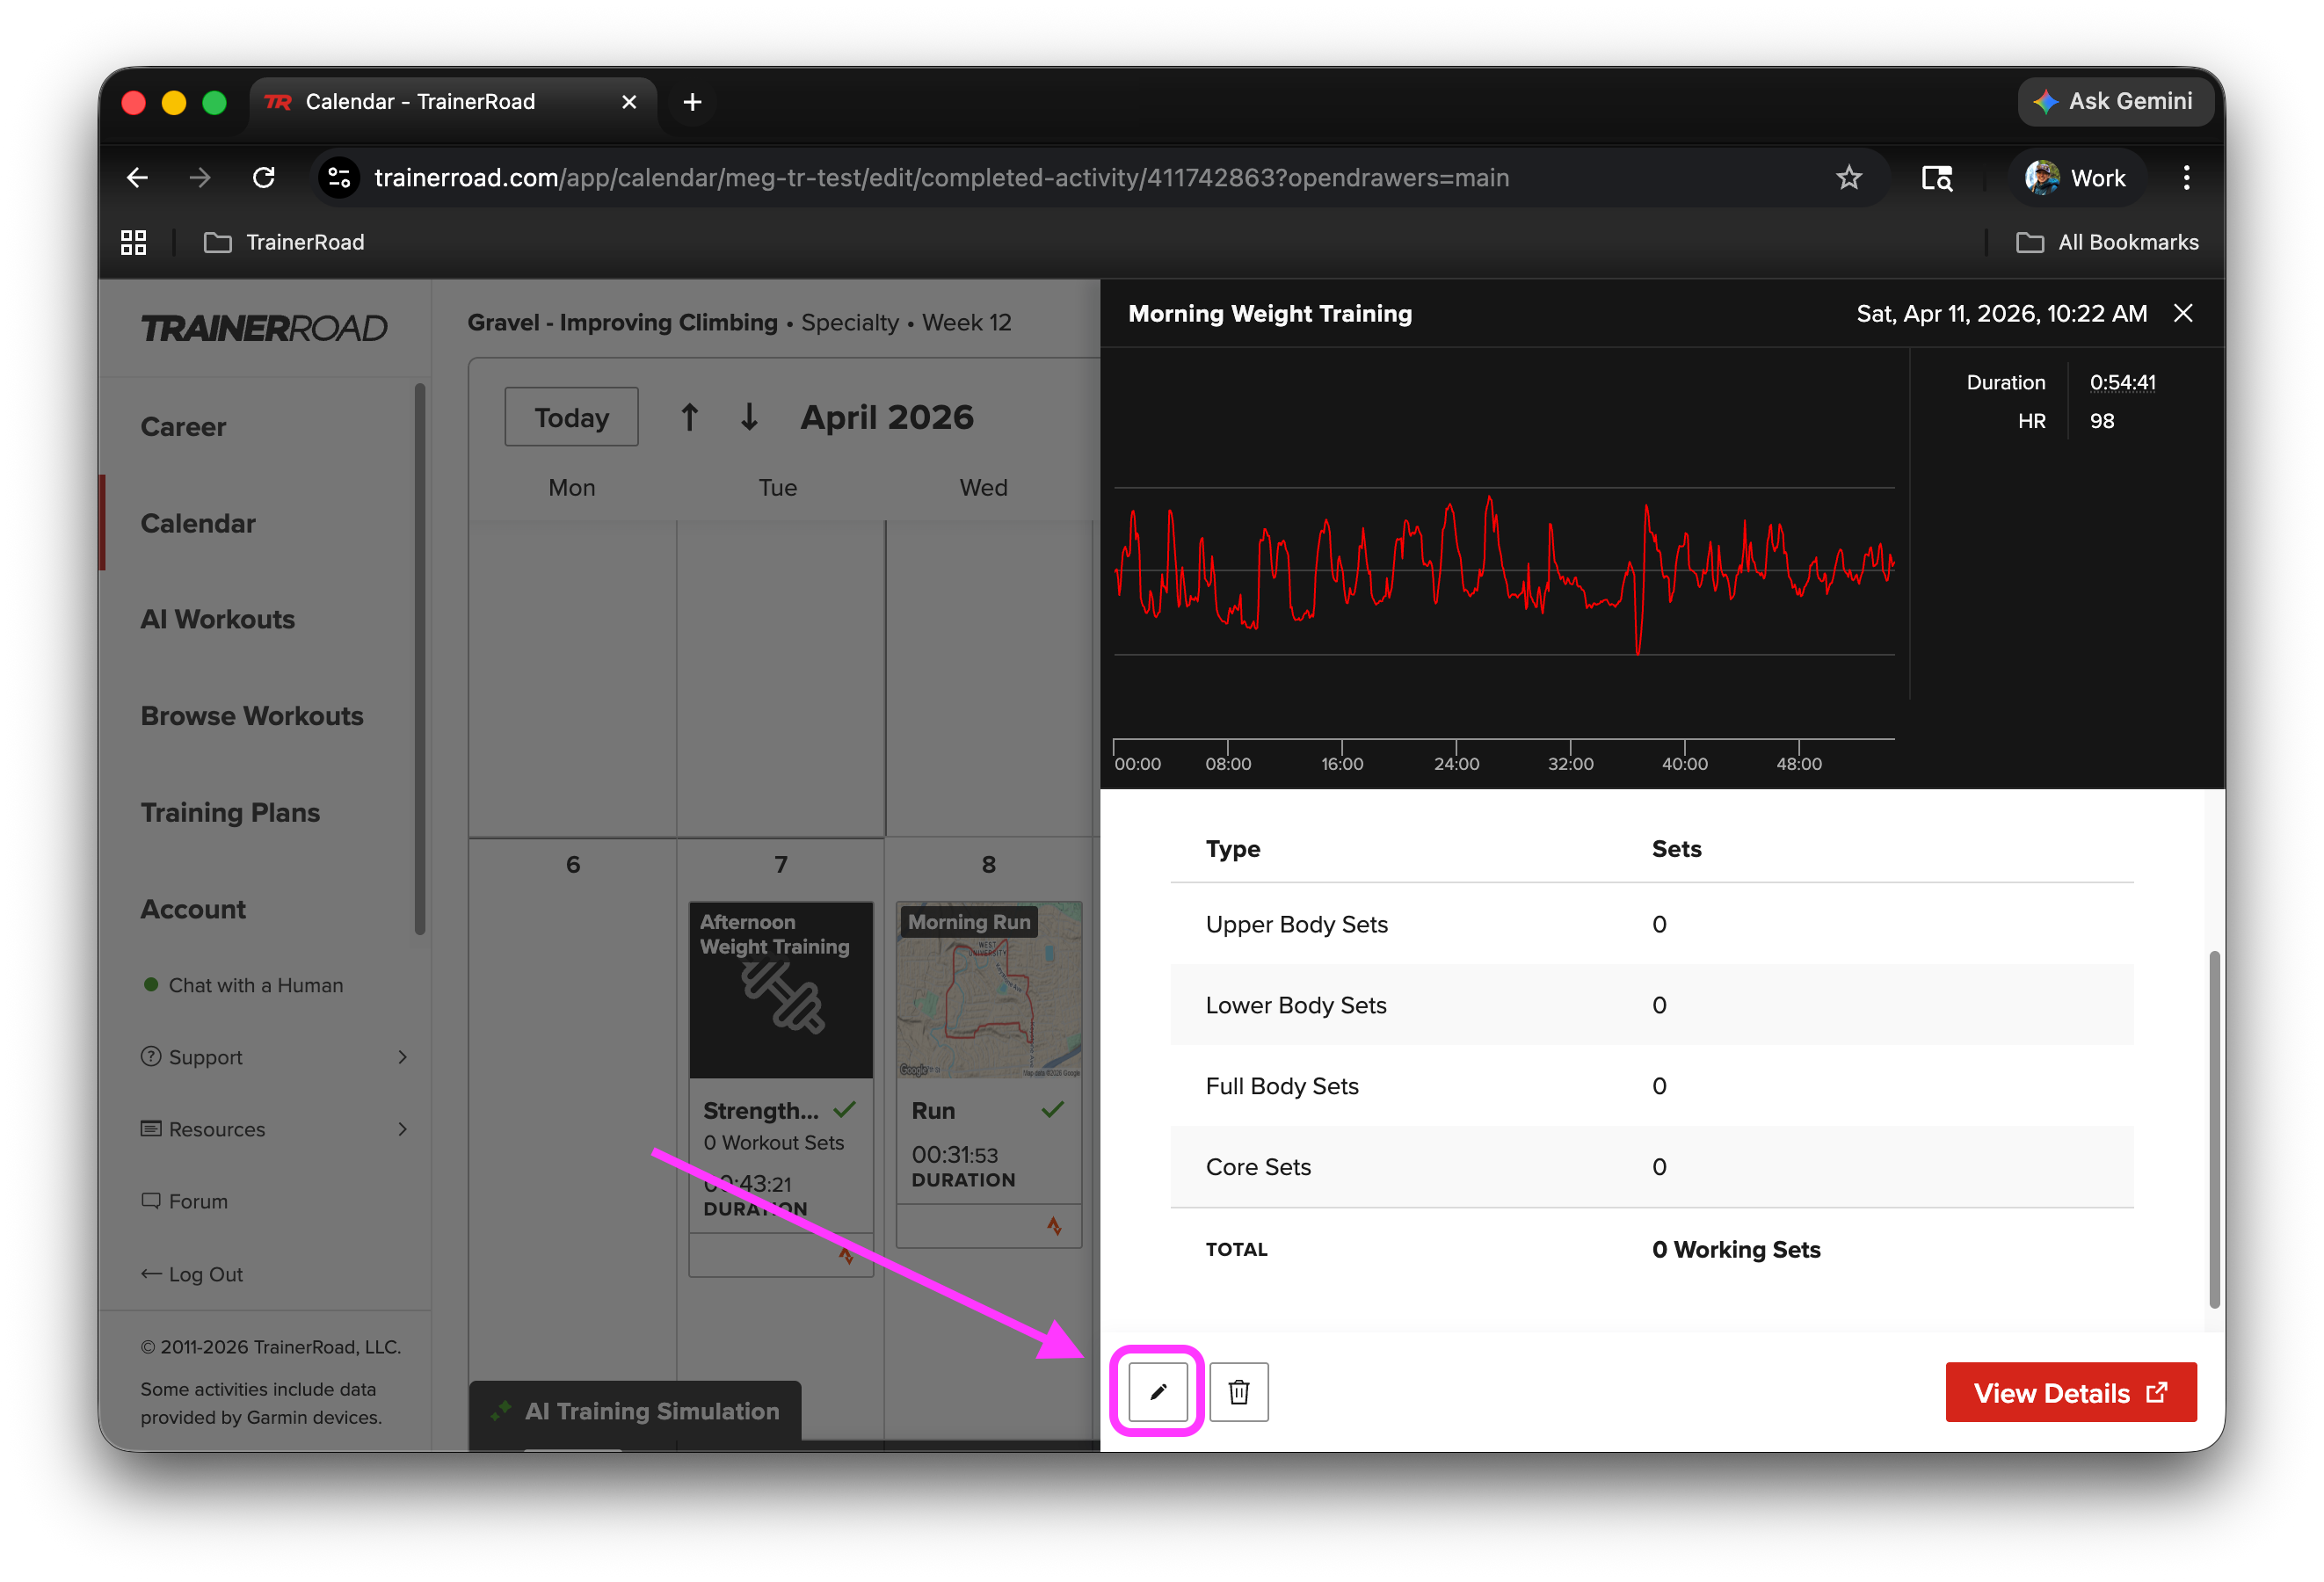
Task: Click the dumbbell icon on weight training card
Action: coord(782,997)
